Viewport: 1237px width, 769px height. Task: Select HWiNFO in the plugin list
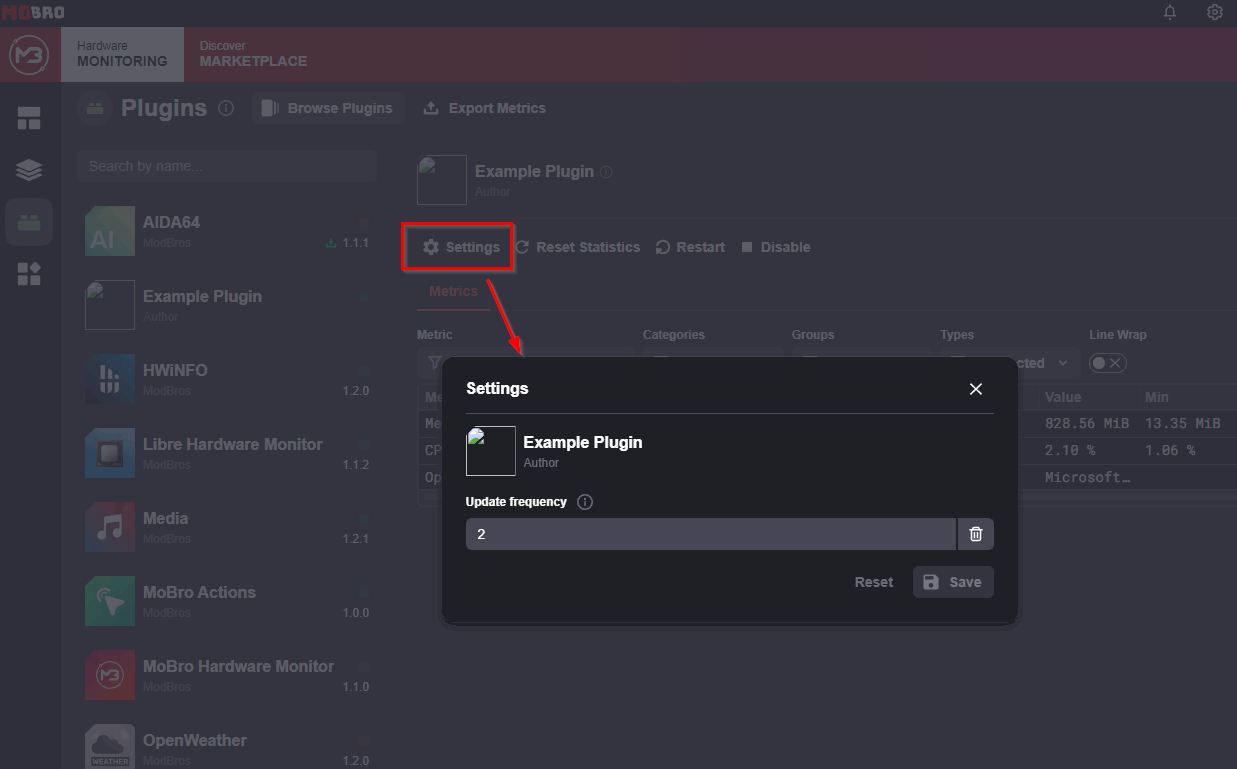(227, 379)
